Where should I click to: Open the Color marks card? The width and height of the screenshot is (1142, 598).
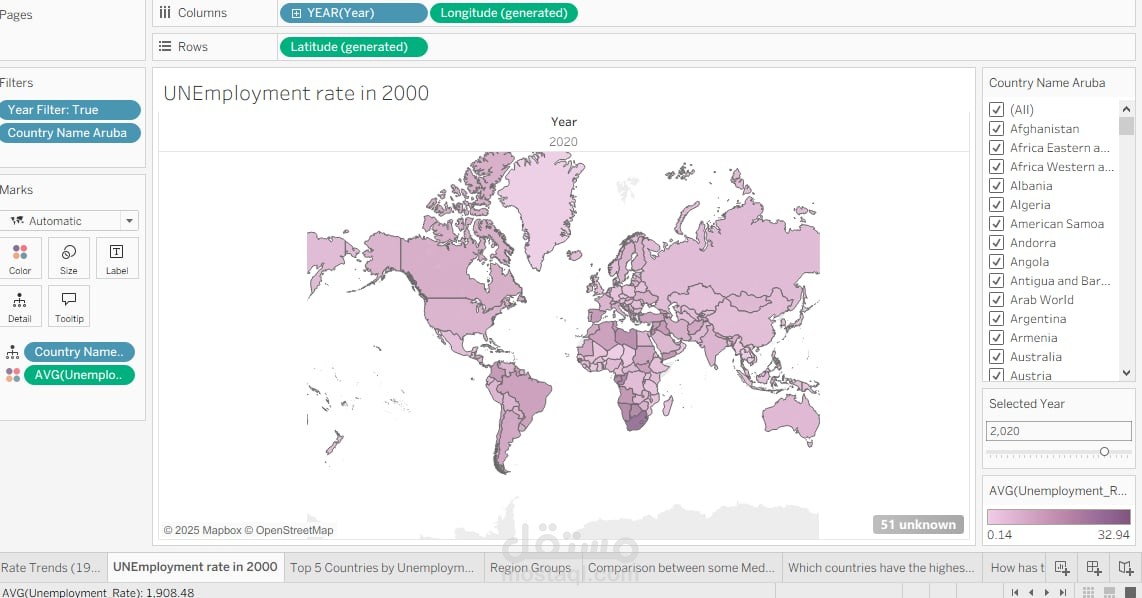20,258
